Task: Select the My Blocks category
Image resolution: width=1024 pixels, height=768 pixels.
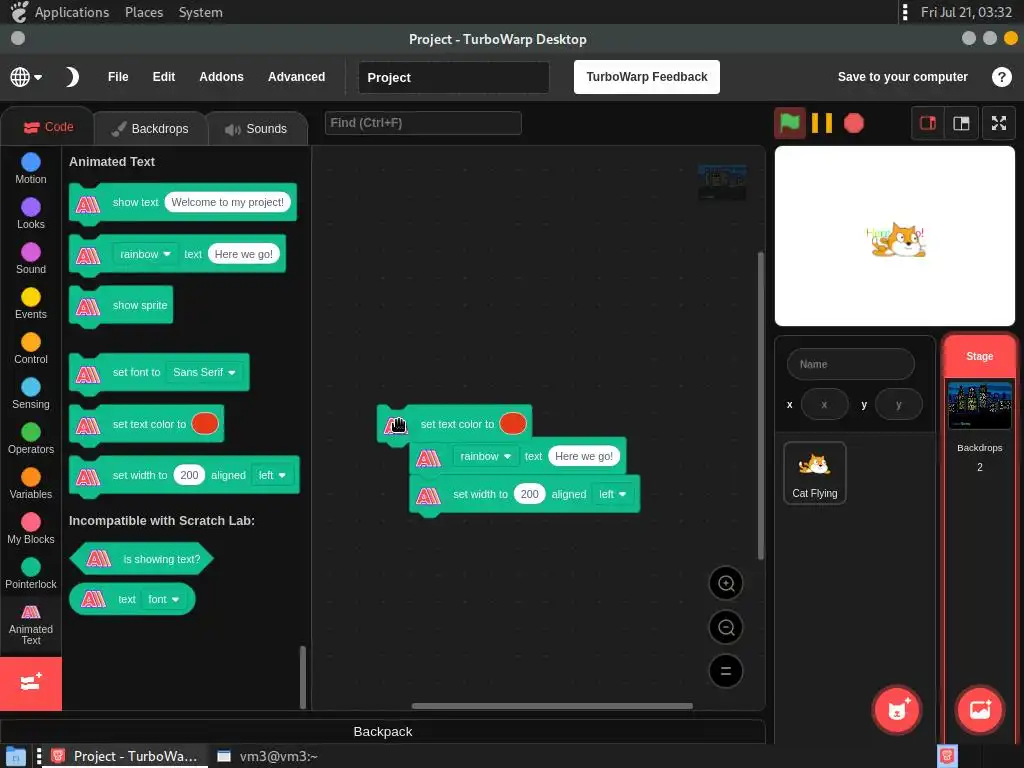Action: tap(31, 529)
